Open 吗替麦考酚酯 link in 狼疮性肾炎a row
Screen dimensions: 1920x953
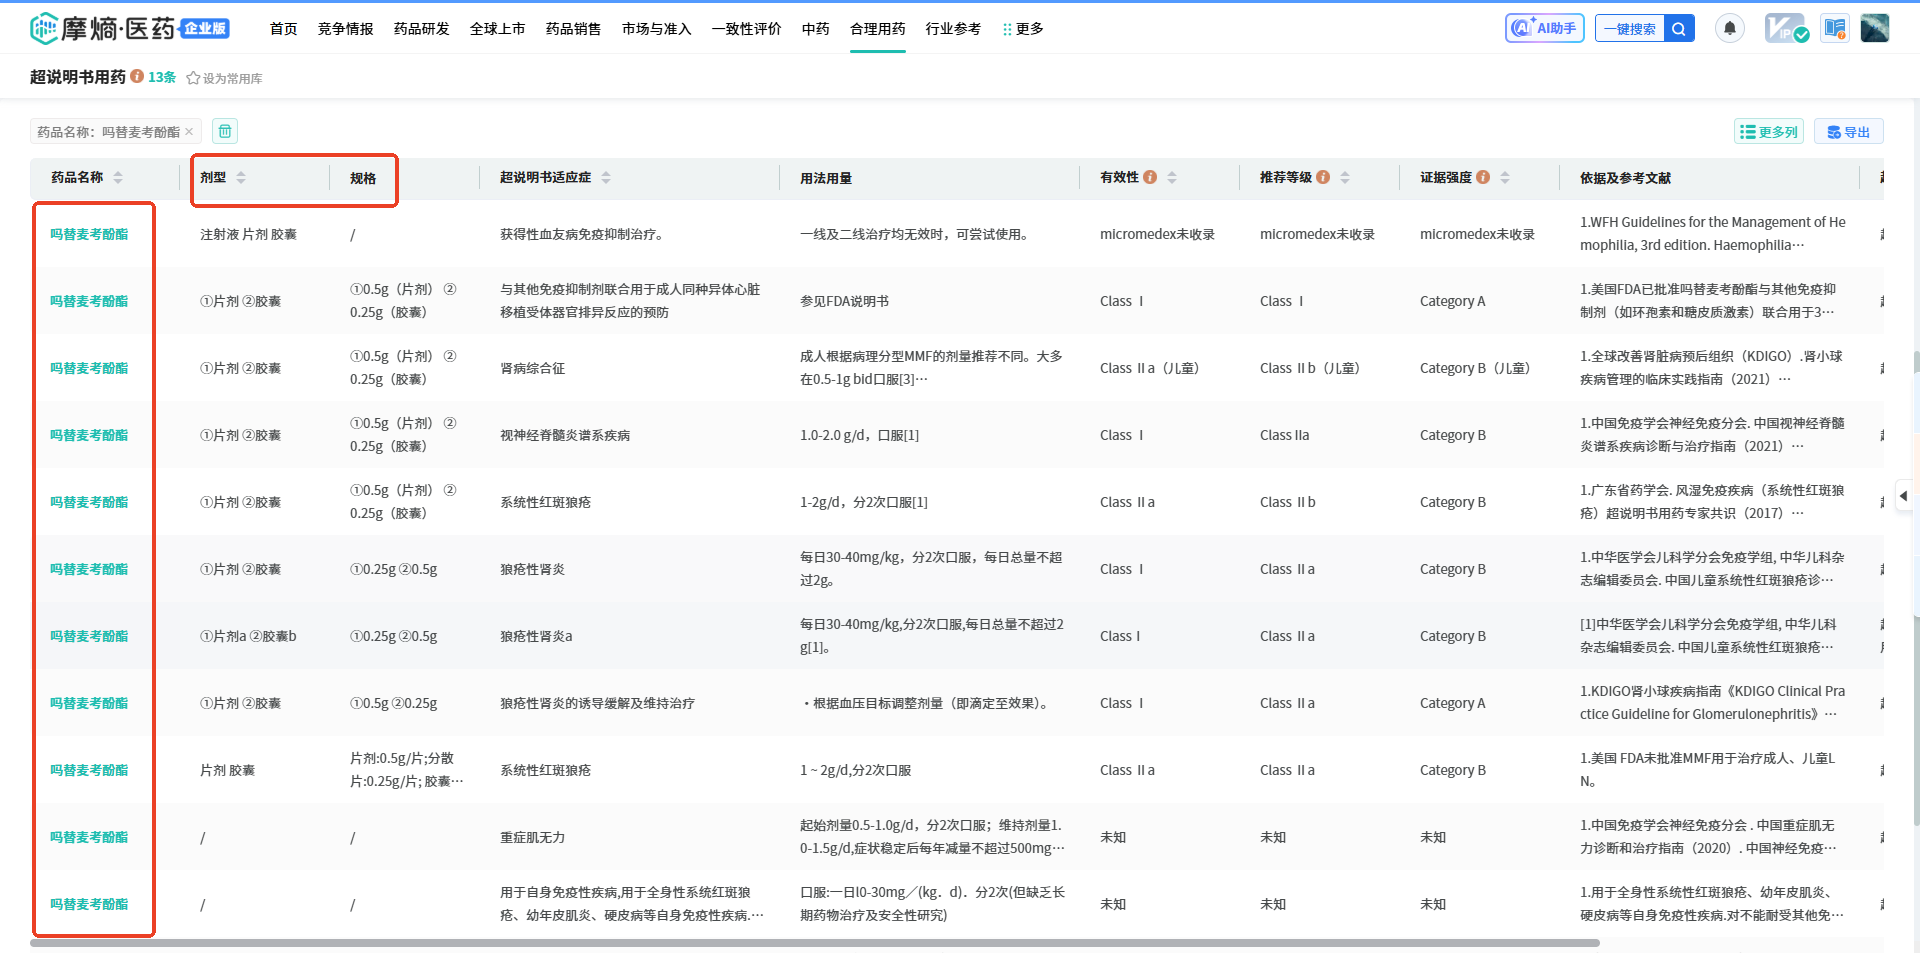click(89, 636)
